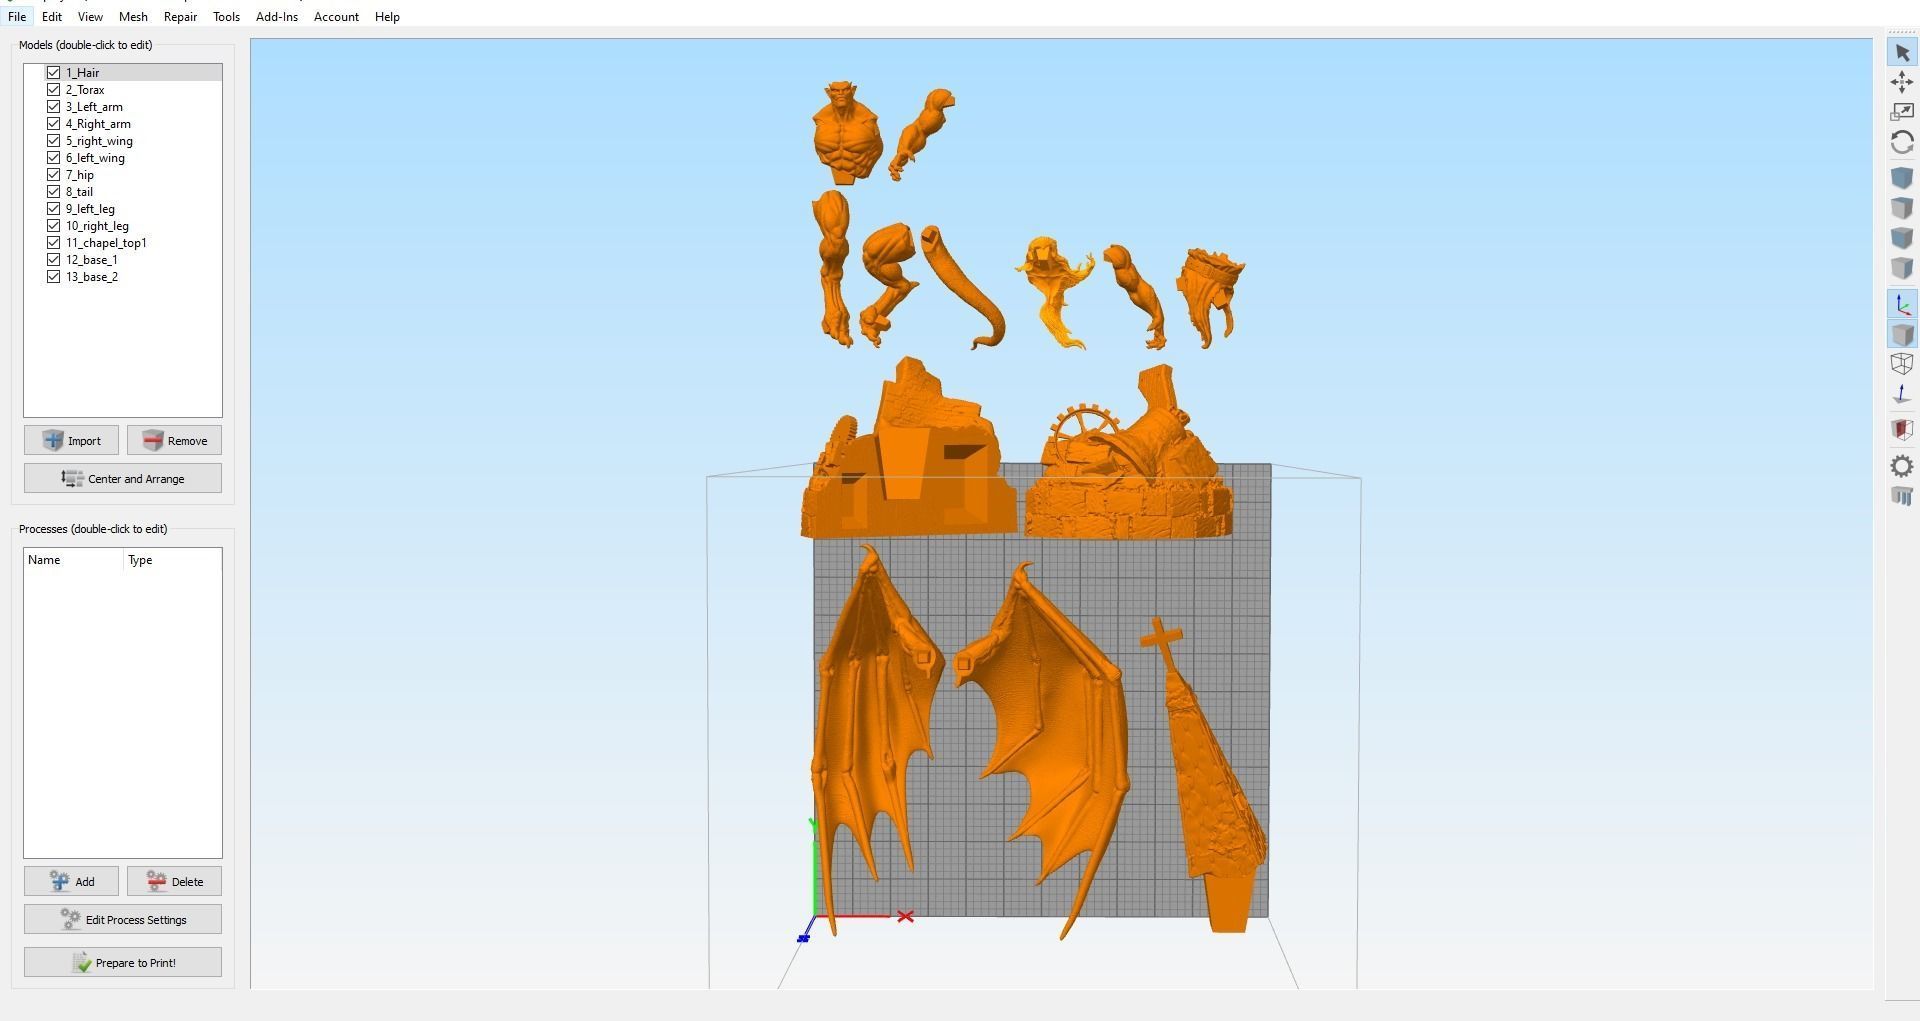1920x1021 pixels.
Task: Toggle 9_left_leg model checkbox
Action: click(x=54, y=209)
